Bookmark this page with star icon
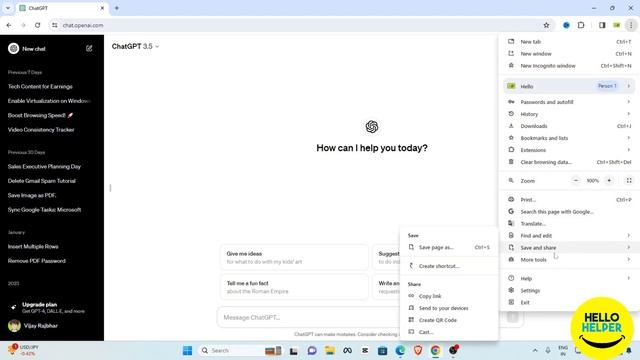 (x=546, y=25)
